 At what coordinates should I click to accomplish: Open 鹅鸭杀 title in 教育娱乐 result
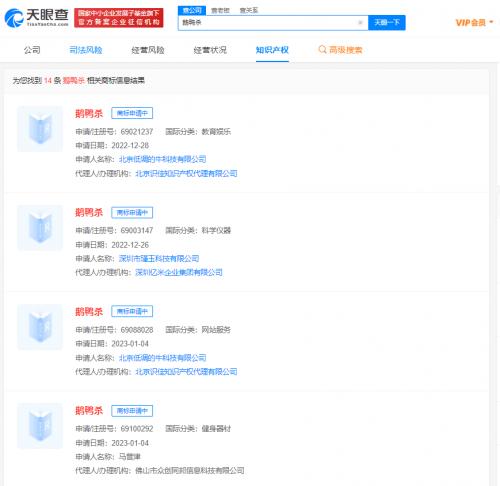point(89,113)
